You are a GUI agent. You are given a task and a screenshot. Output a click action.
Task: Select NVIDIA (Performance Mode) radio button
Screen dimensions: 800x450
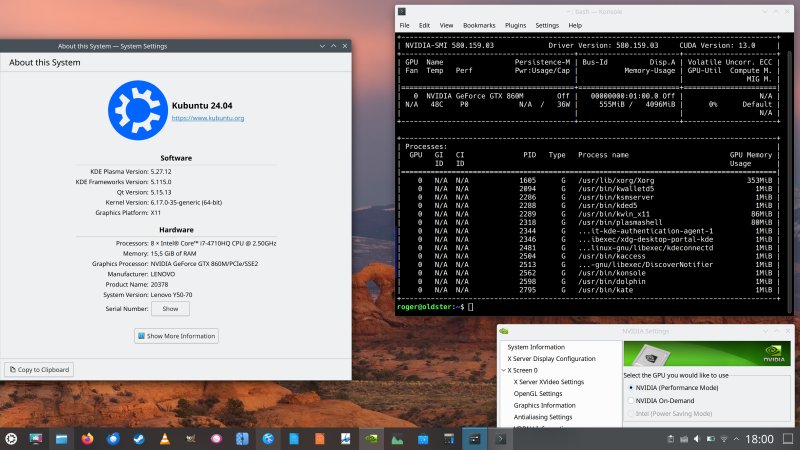tap(673, 388)
